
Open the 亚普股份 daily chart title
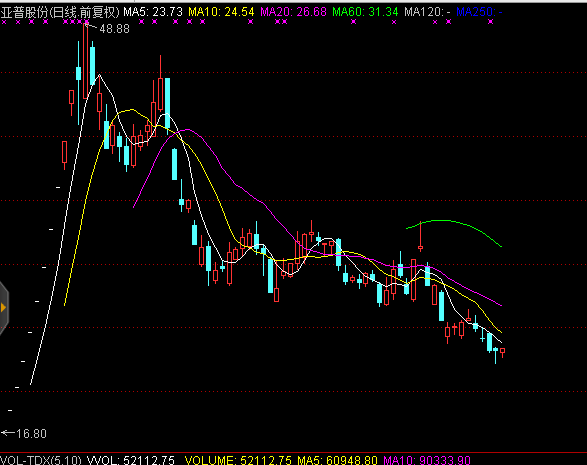pos(60,12)
